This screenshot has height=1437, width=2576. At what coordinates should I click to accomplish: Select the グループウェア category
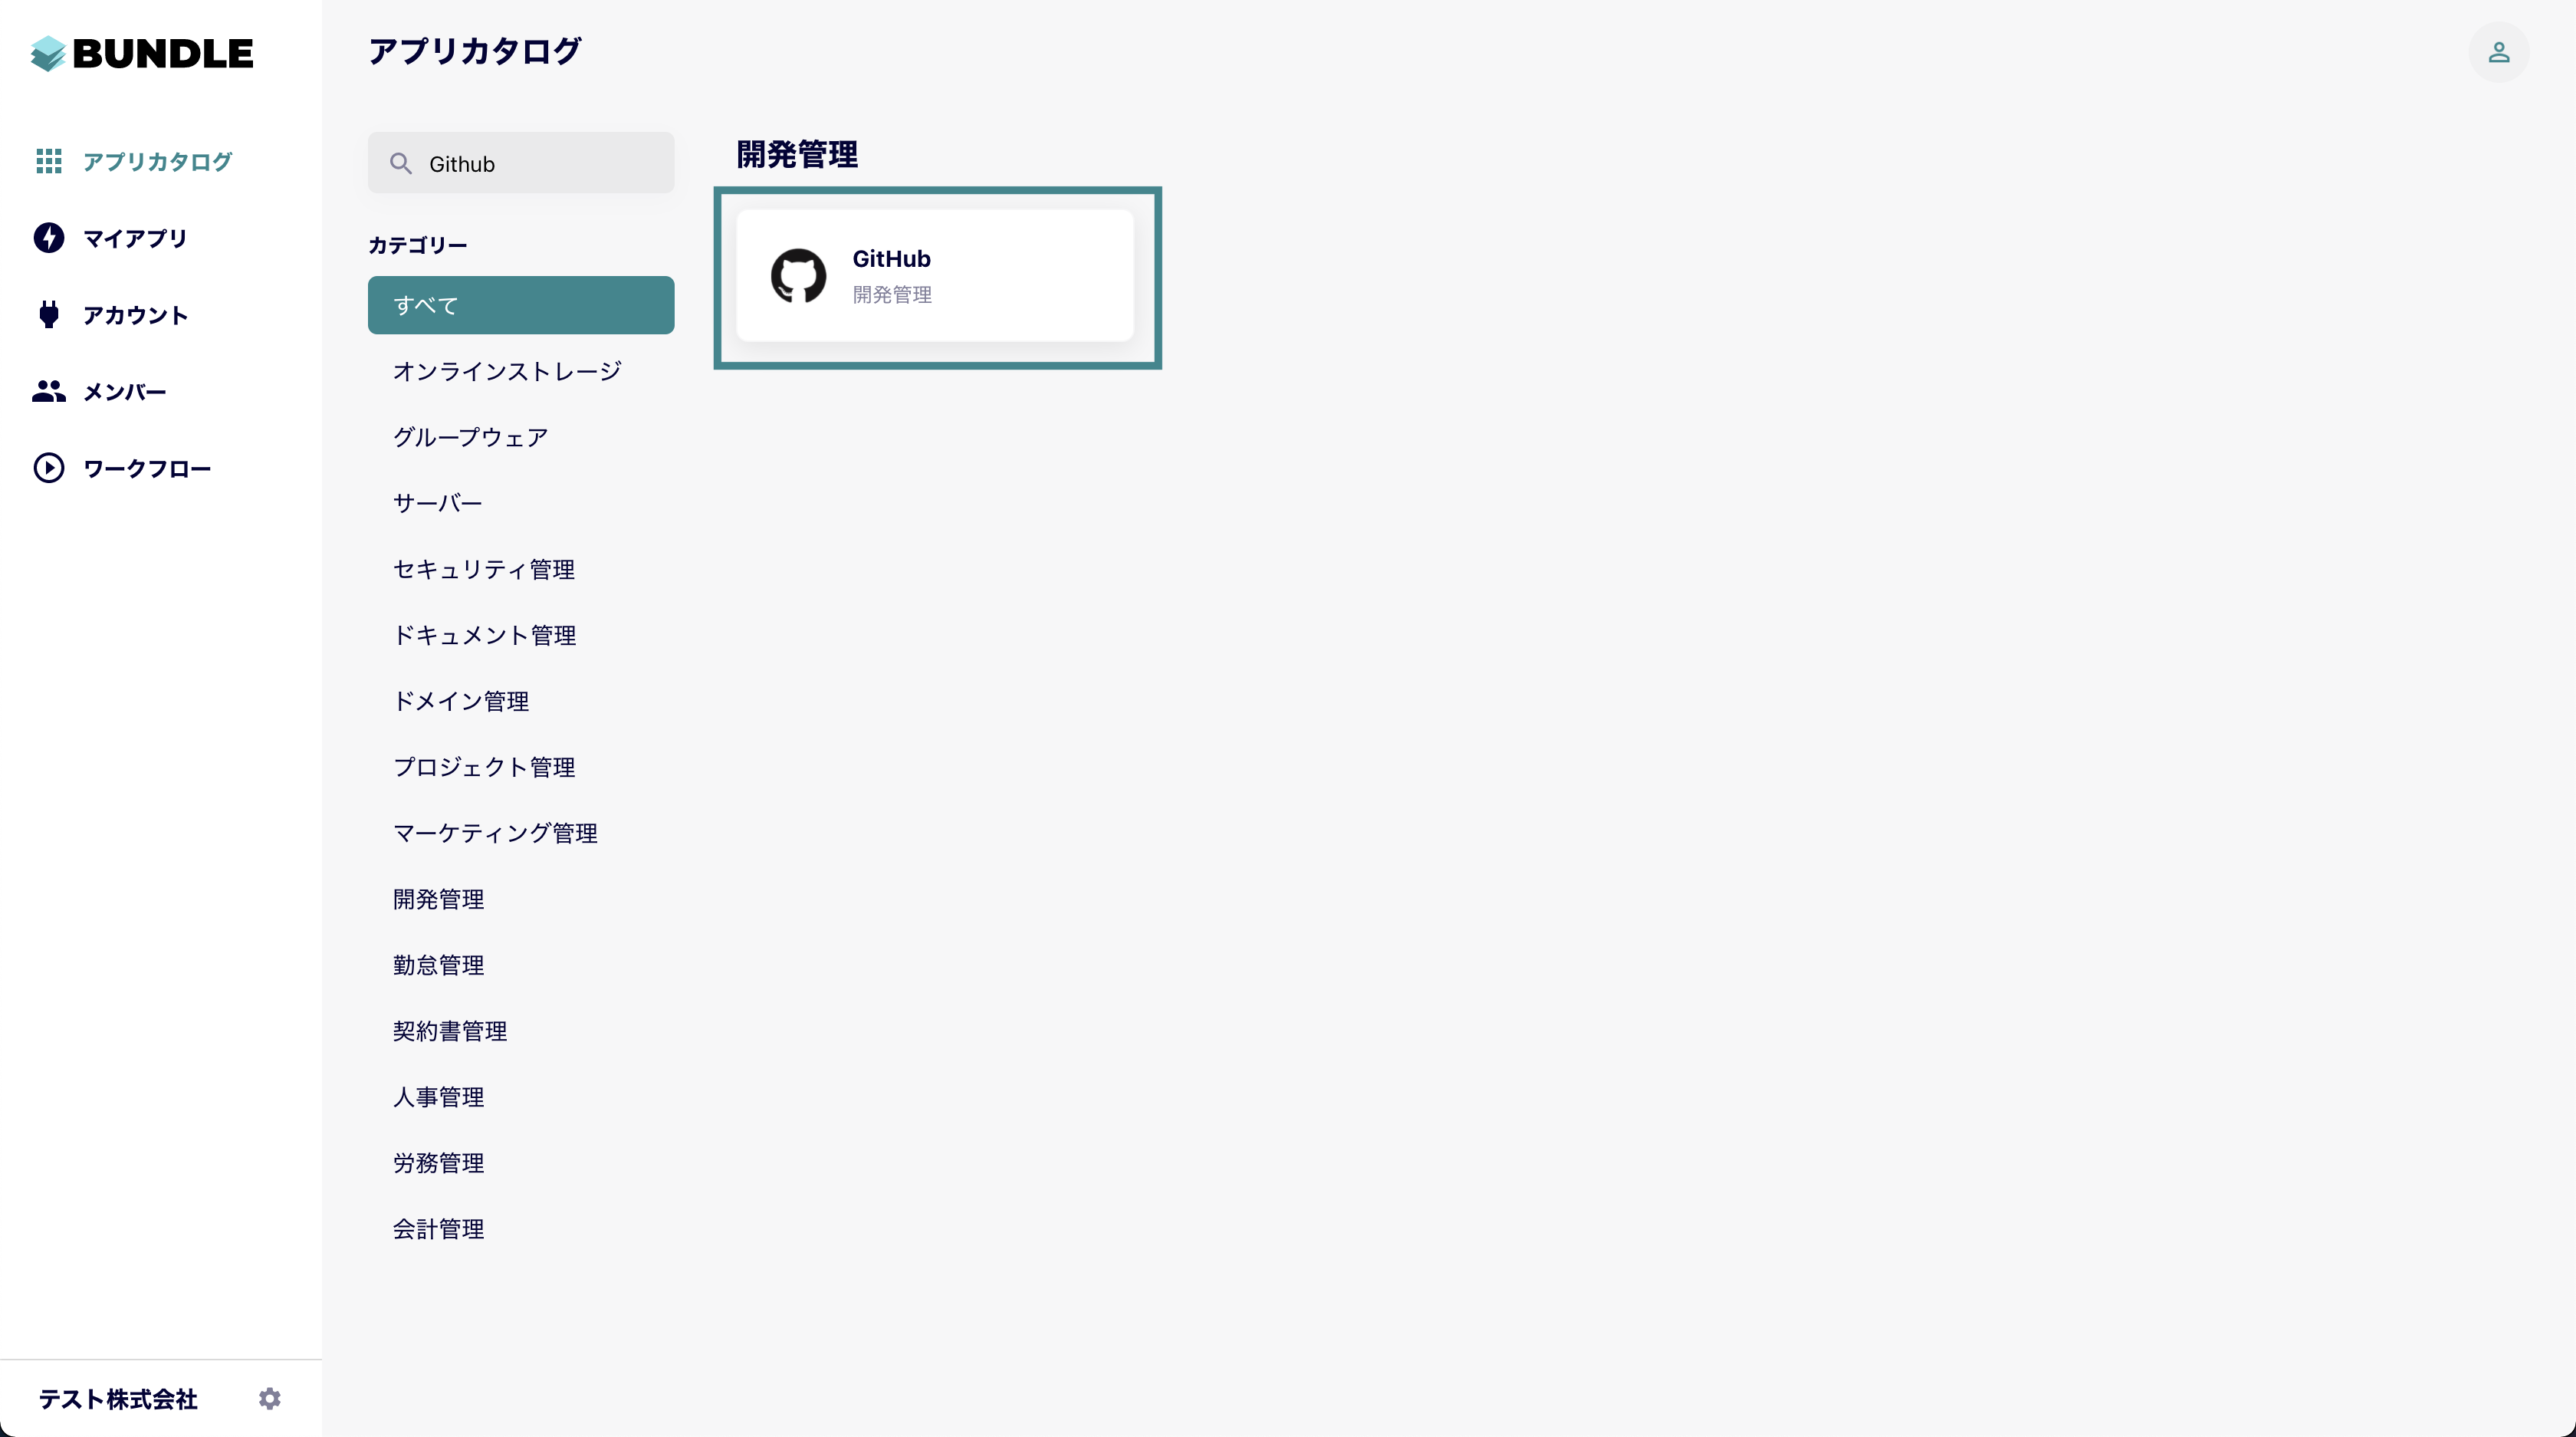(470, 437)
